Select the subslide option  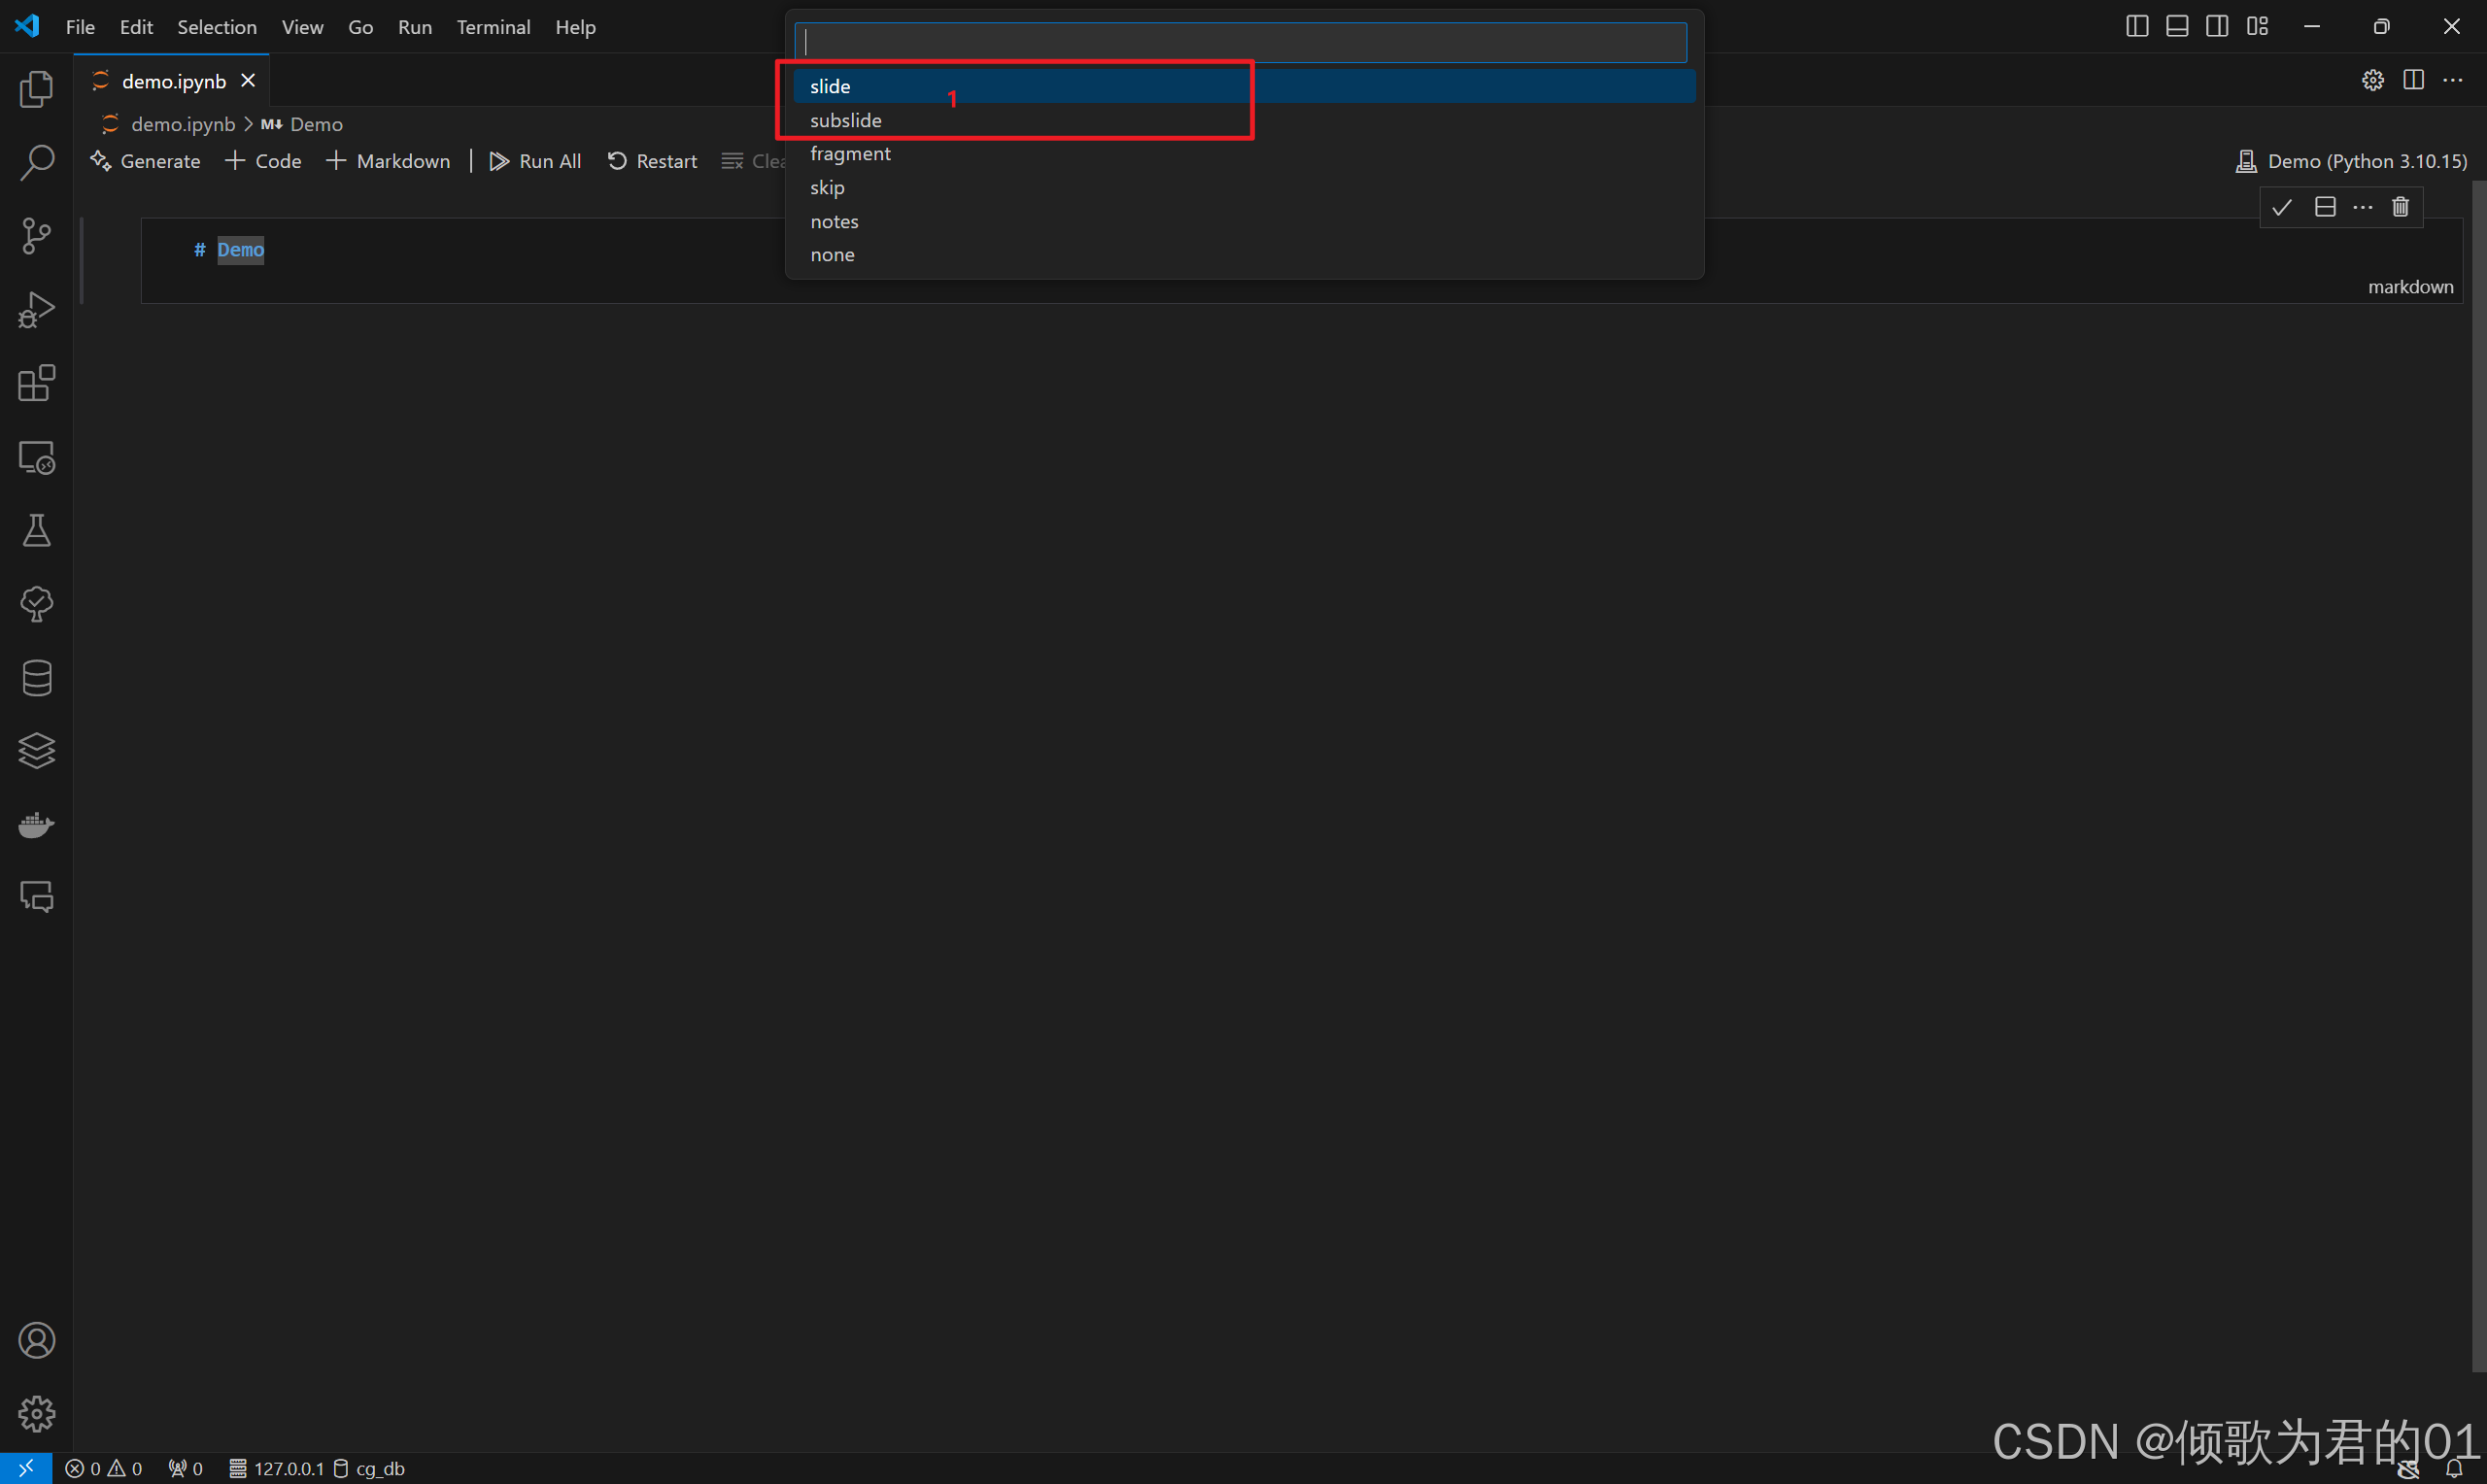pos(845,120)
